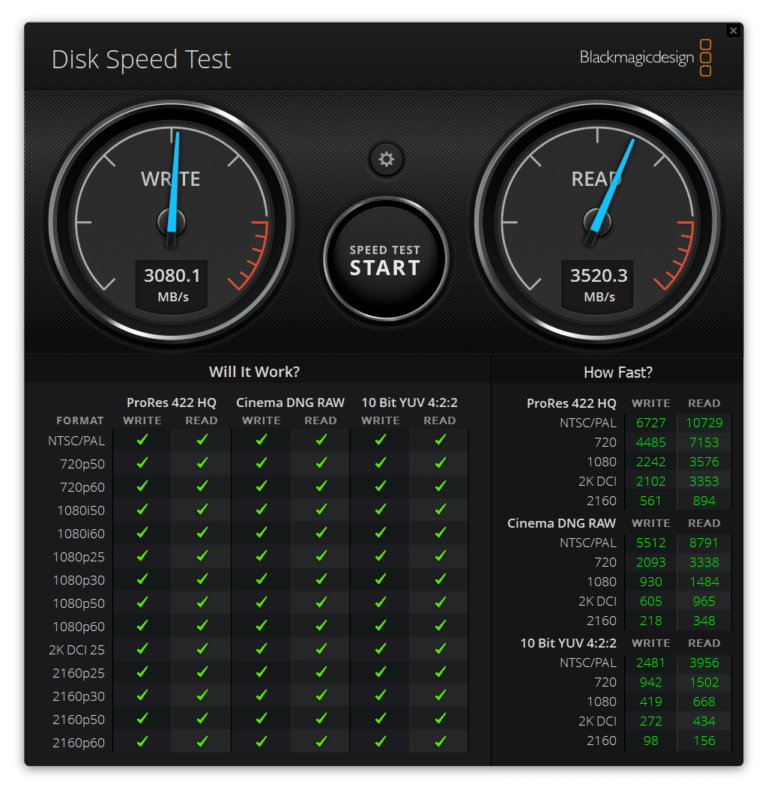The width and height of the screenshot is (768, 793).
Task: Click the NTSC/PAL format row label
Action: (76, 441)
